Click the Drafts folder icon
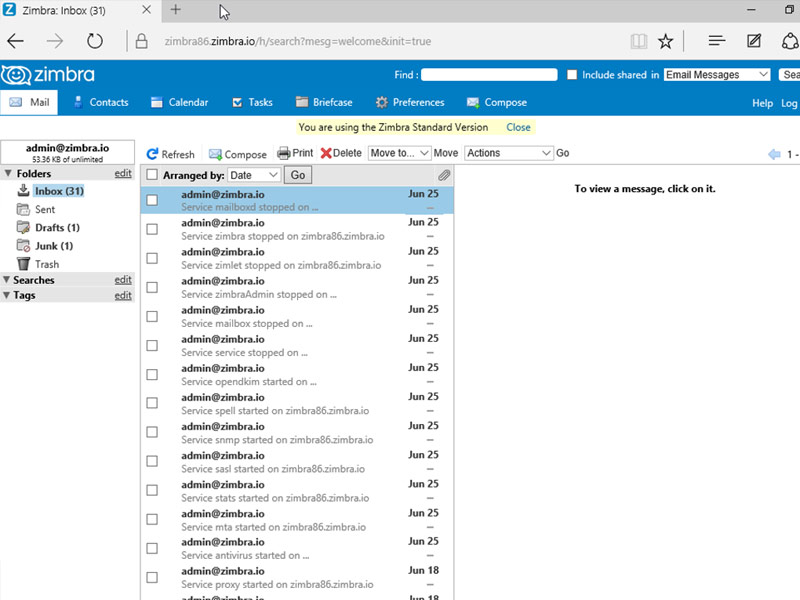The height and width of the screenshot is (600, 800). pyautogui.click(x=23, y=228)
